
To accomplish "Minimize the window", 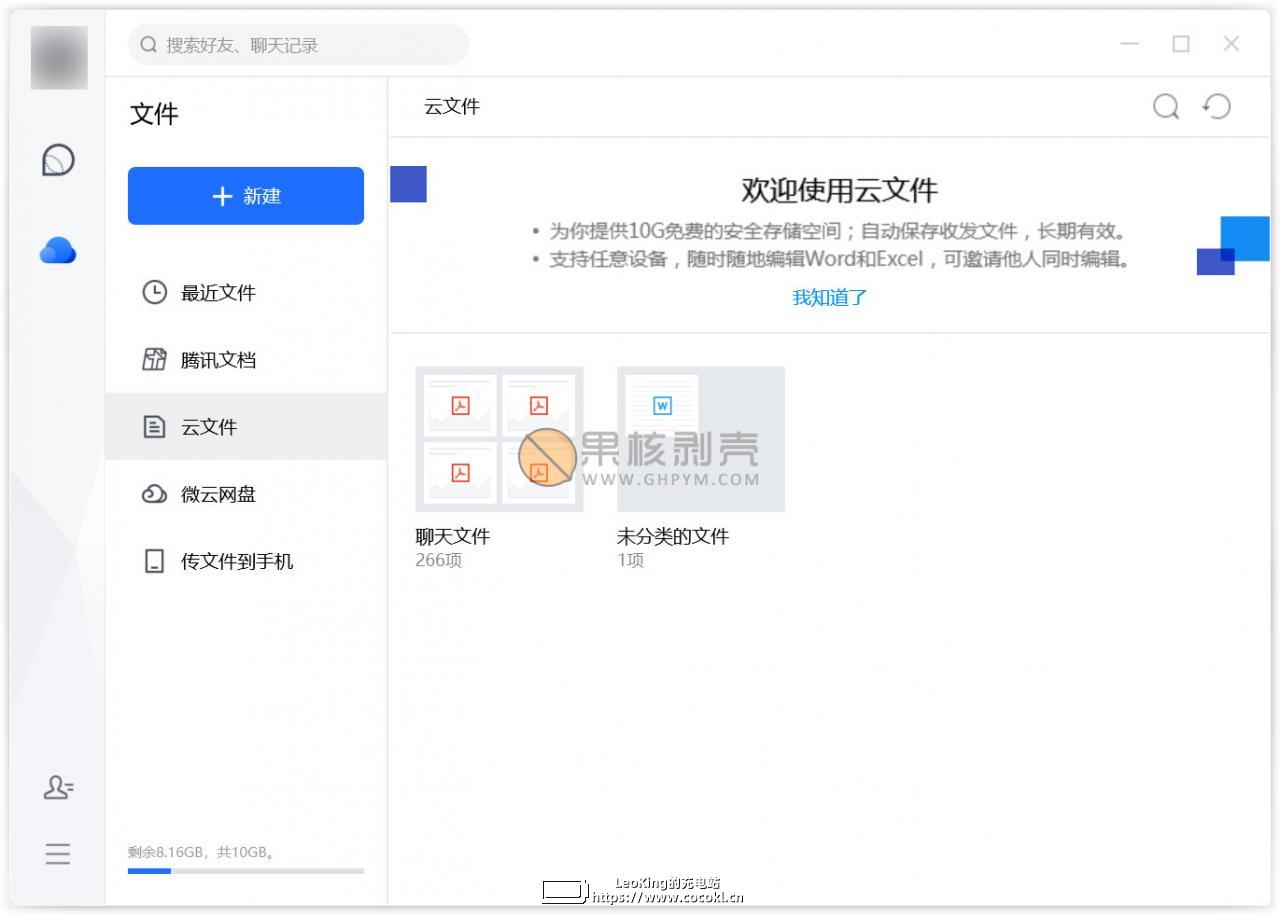I will click(1129, 44).
